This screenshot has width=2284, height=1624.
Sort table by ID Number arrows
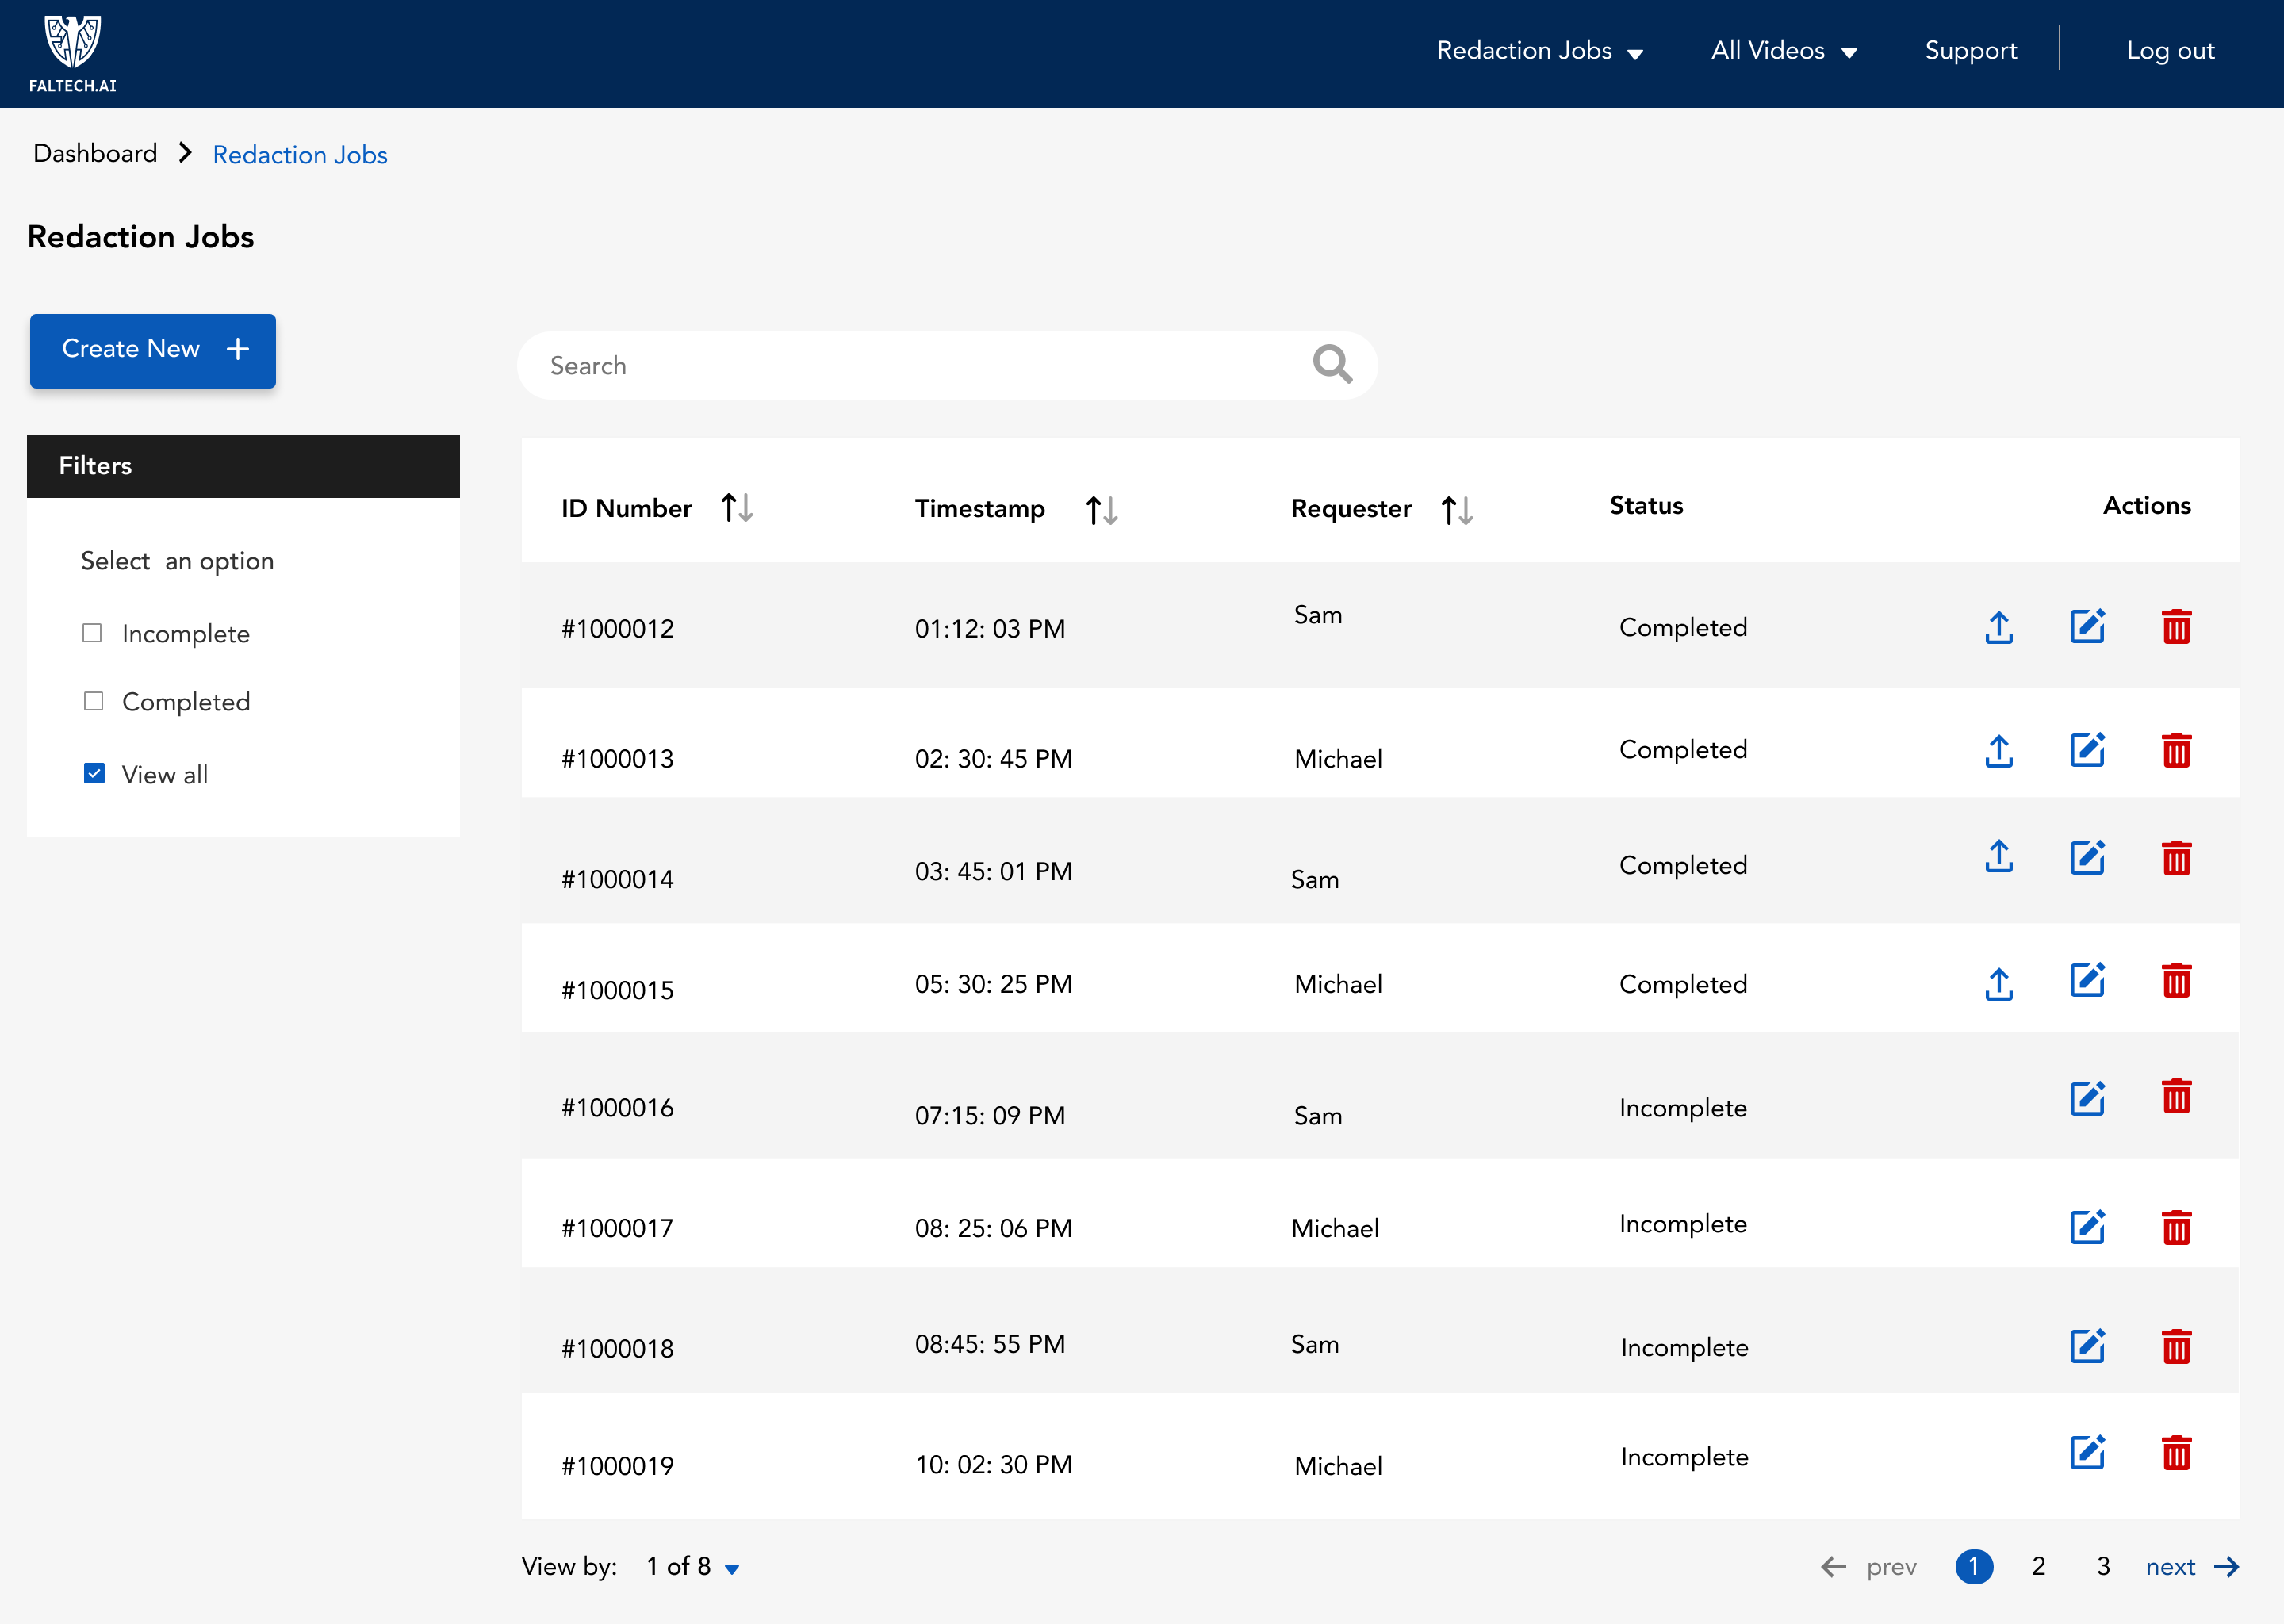coord(737,508)
